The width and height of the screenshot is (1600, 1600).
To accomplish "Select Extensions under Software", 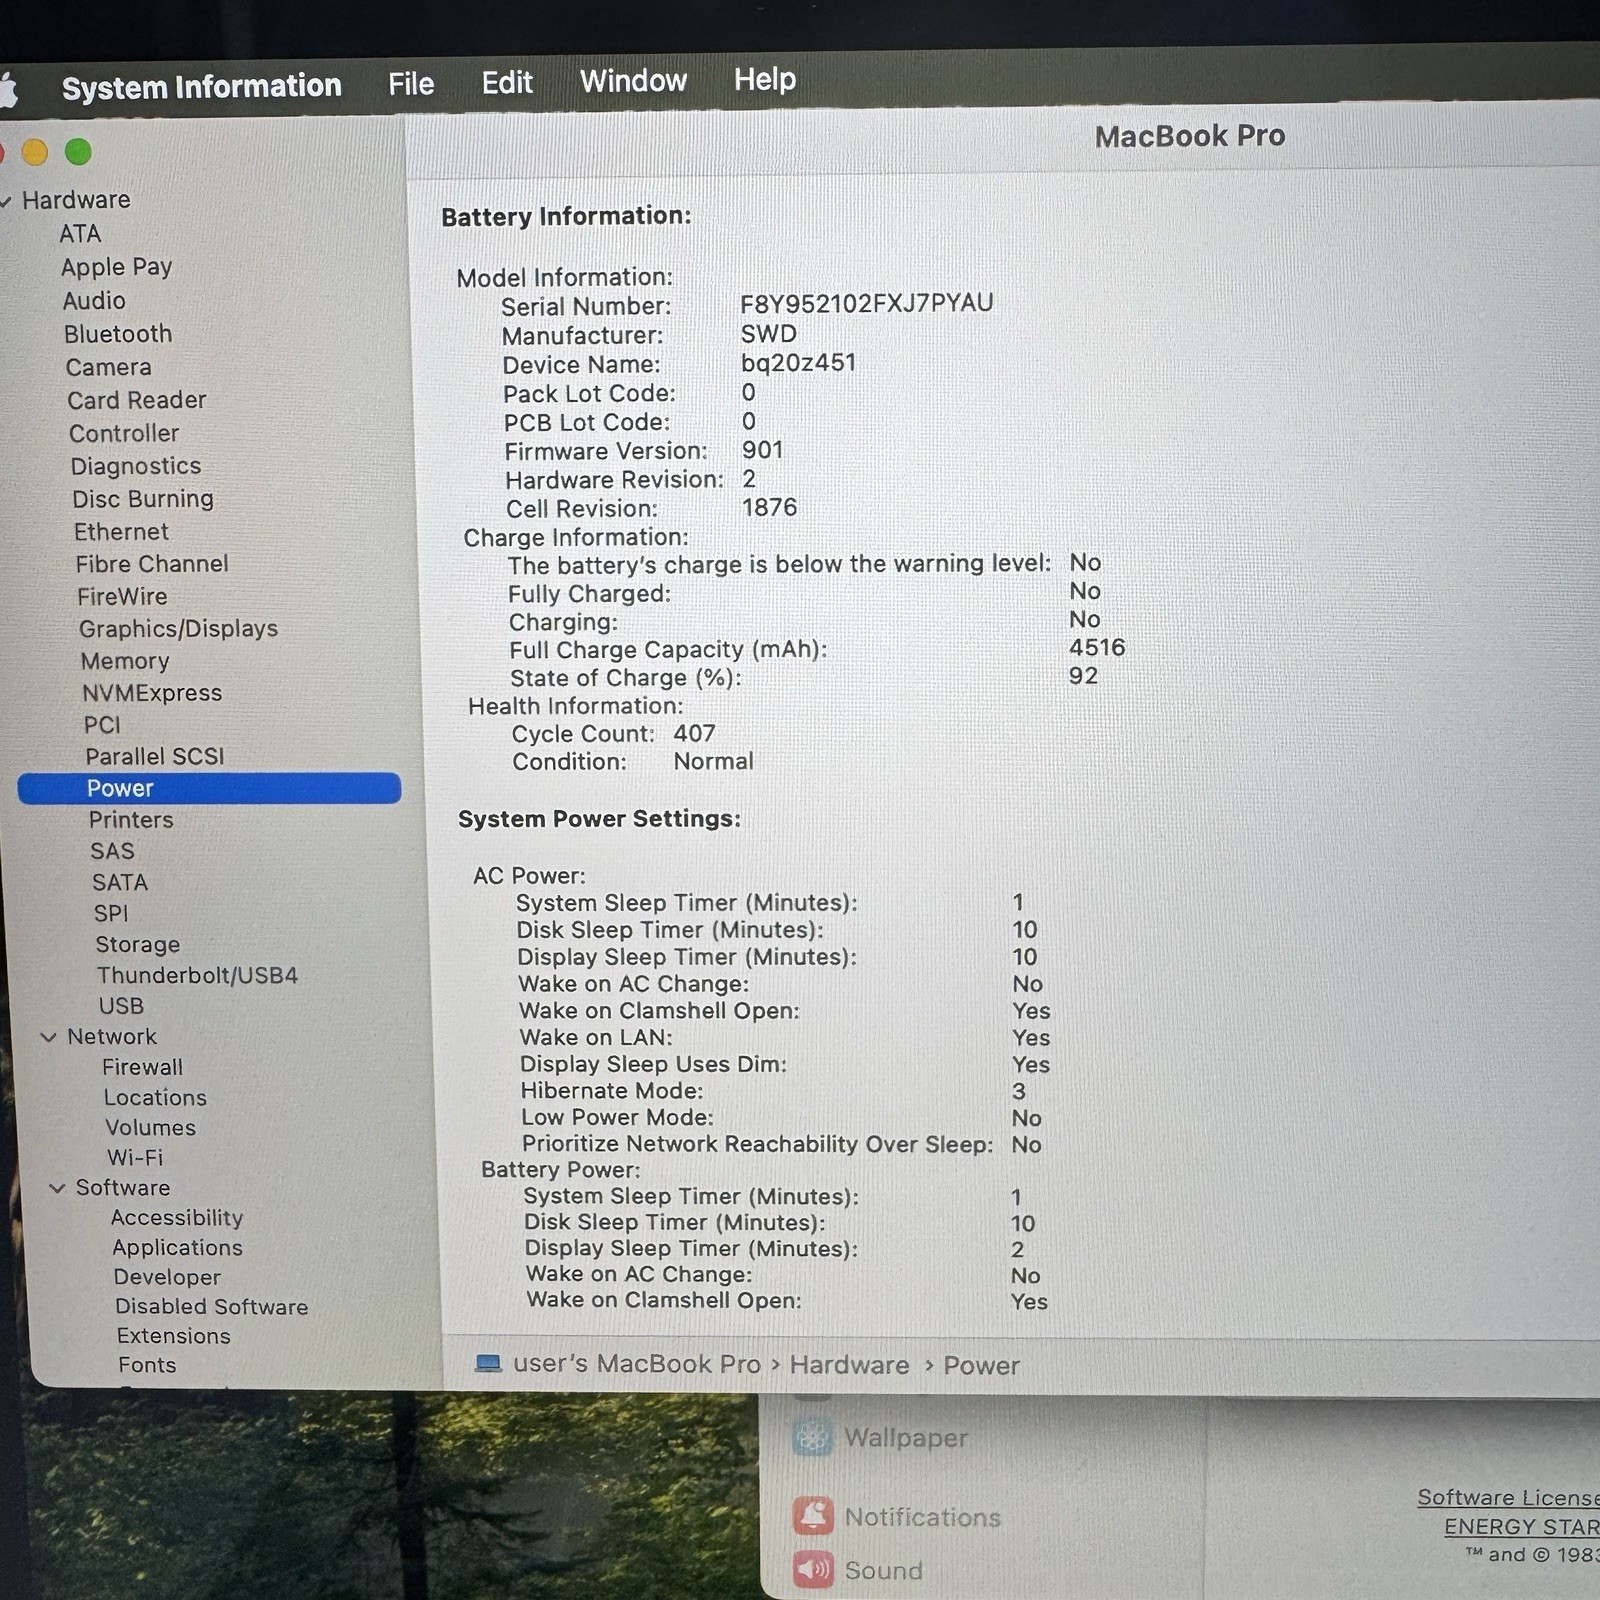I will (174, 1336).
